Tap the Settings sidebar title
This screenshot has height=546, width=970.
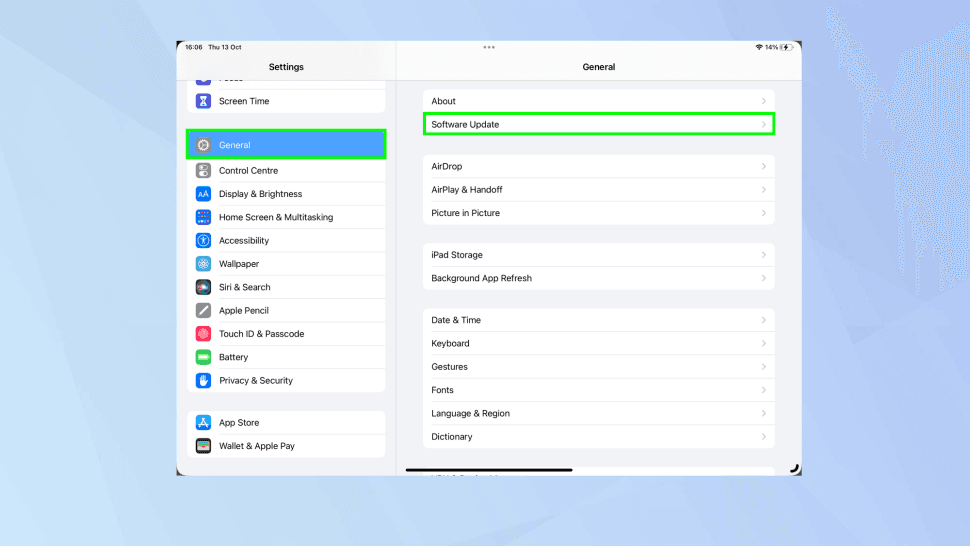pos(286,67)
